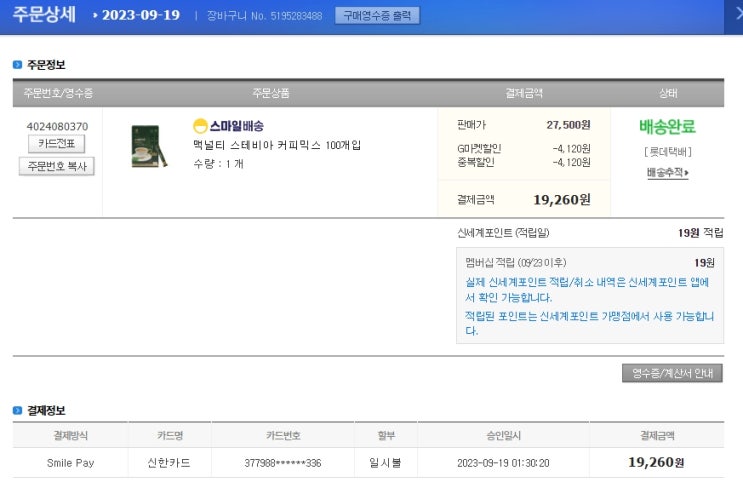The height and width of the screenshot is (488, 743).
Task: Click the 주문정보 section bullet icon
Action: coord(18,64)
